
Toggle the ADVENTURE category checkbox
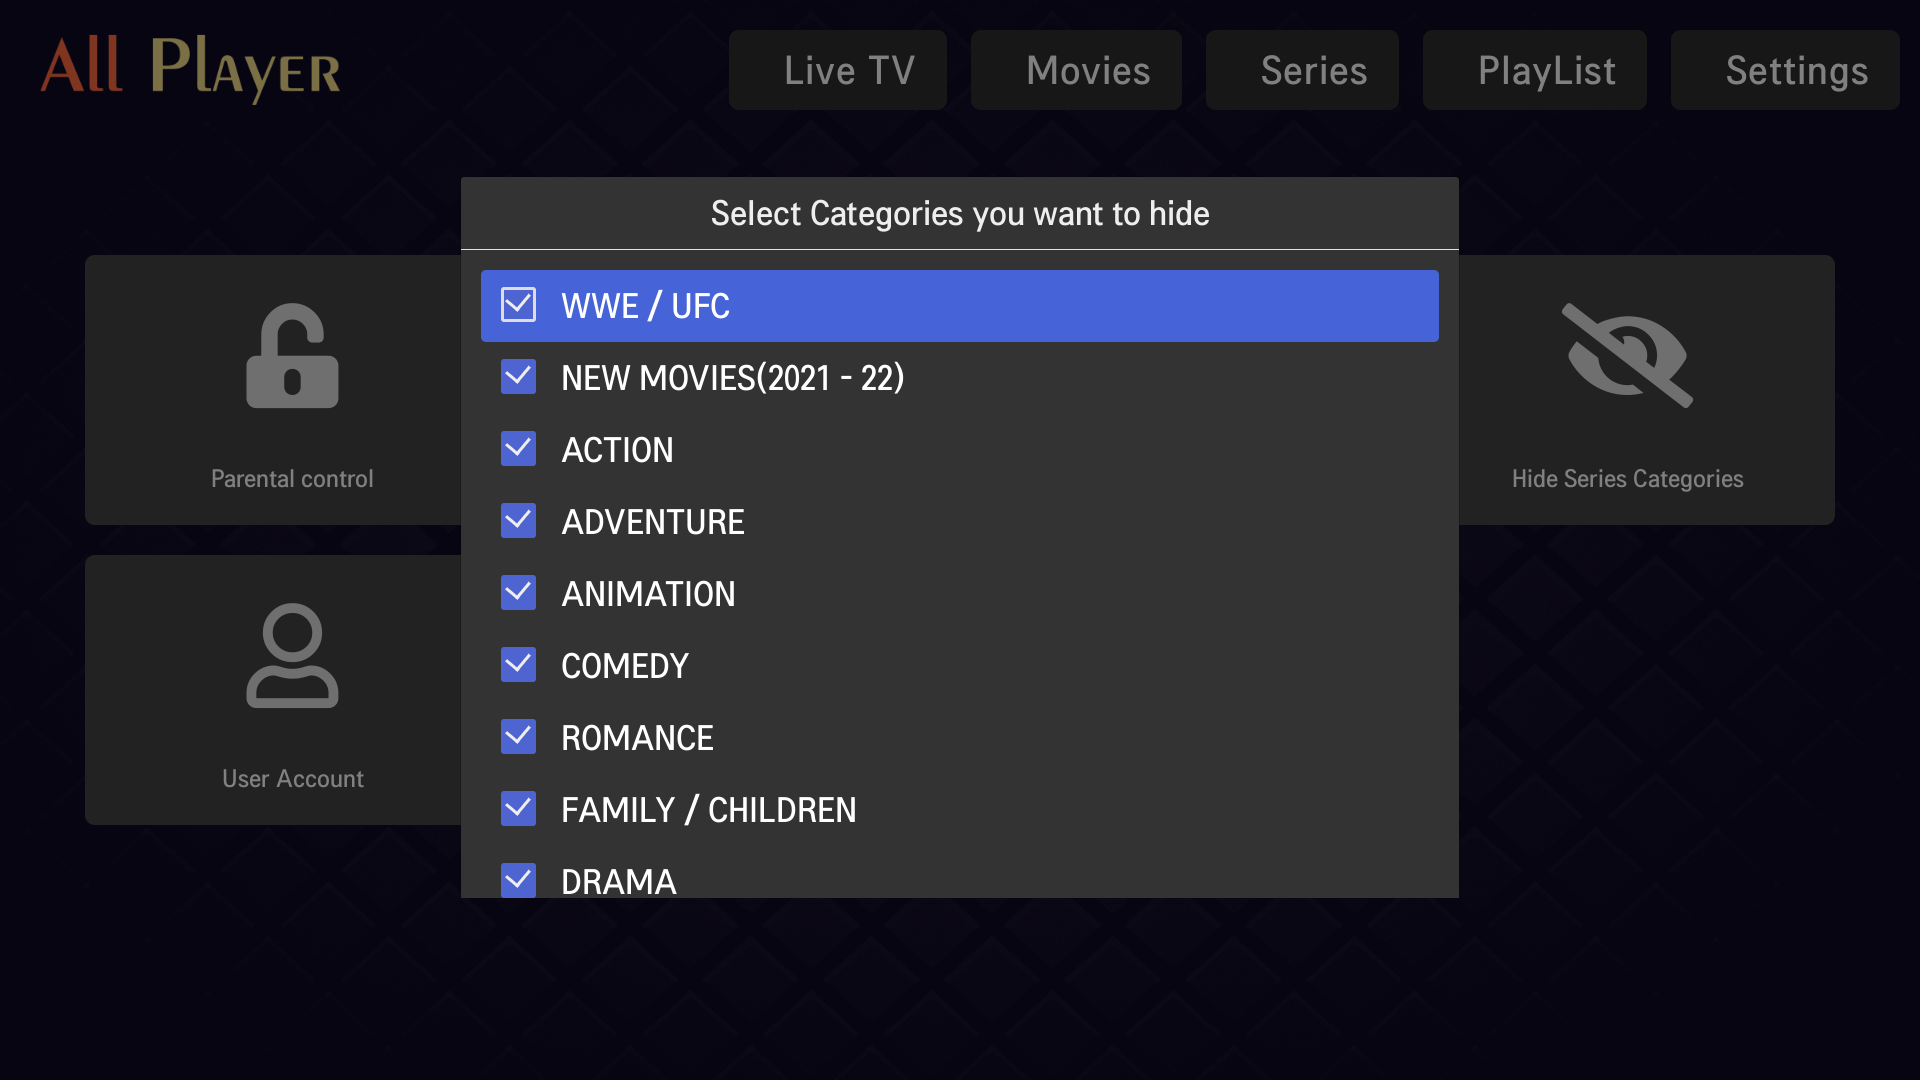point(518,521)
